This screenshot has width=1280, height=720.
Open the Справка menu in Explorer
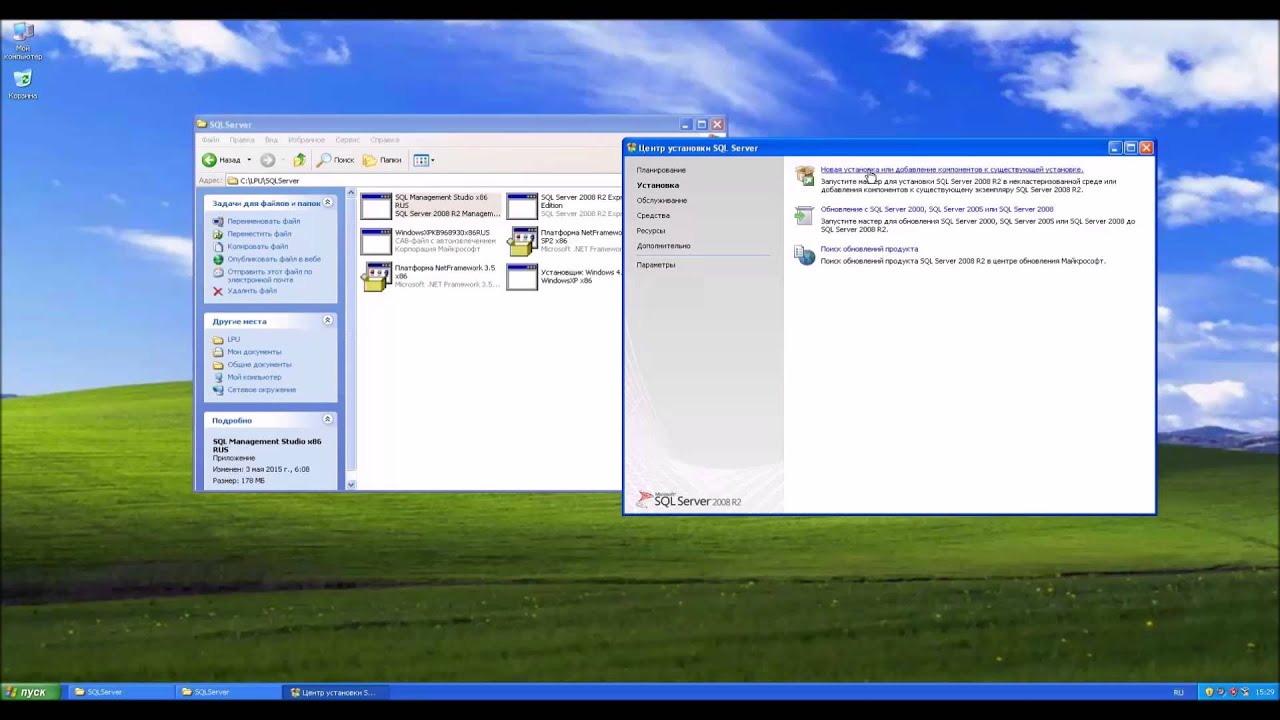click(x=384, y=140)
